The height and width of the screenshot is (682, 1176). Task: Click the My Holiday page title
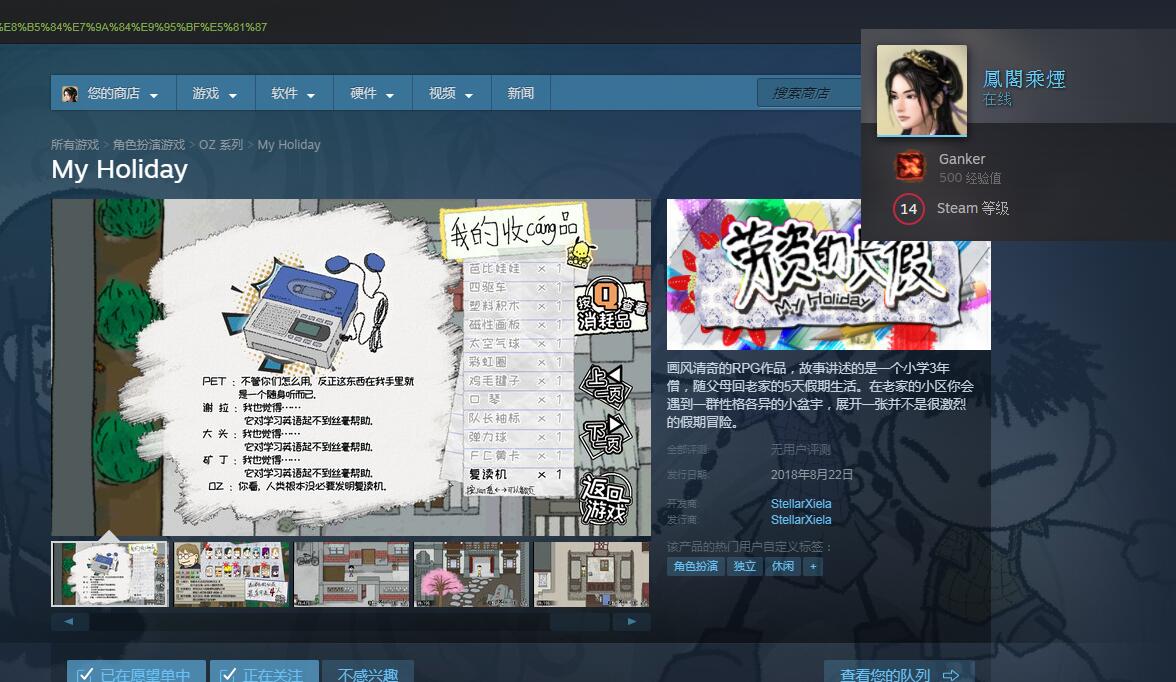coord(119,170)
